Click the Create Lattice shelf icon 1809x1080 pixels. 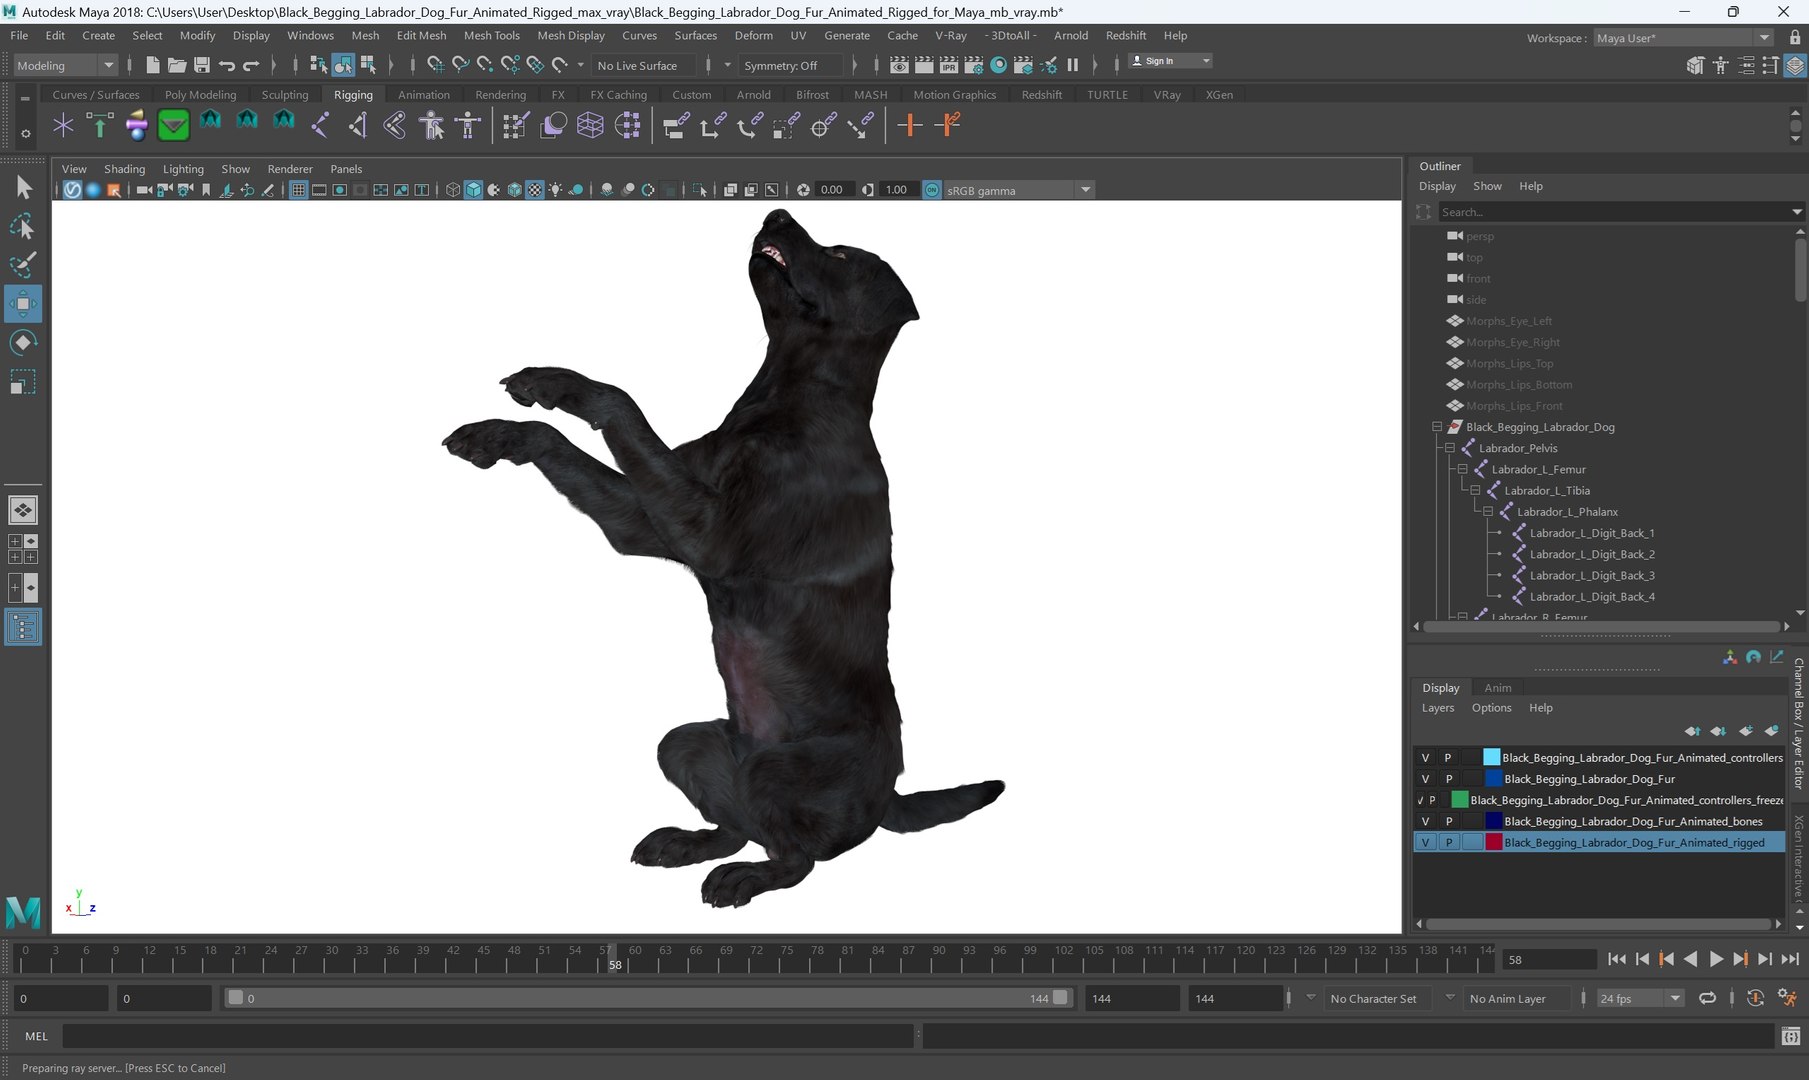point(590,125)
